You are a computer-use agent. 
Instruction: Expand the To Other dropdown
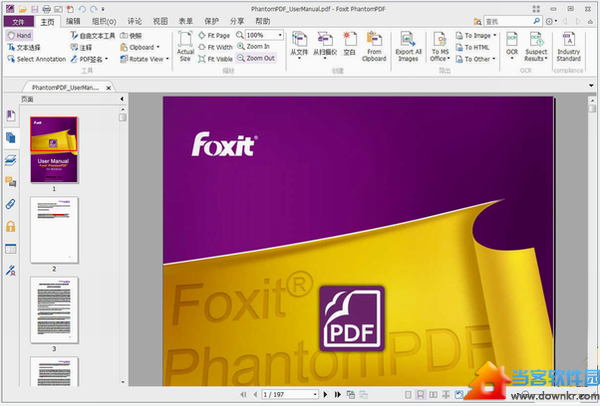point(494,59)
